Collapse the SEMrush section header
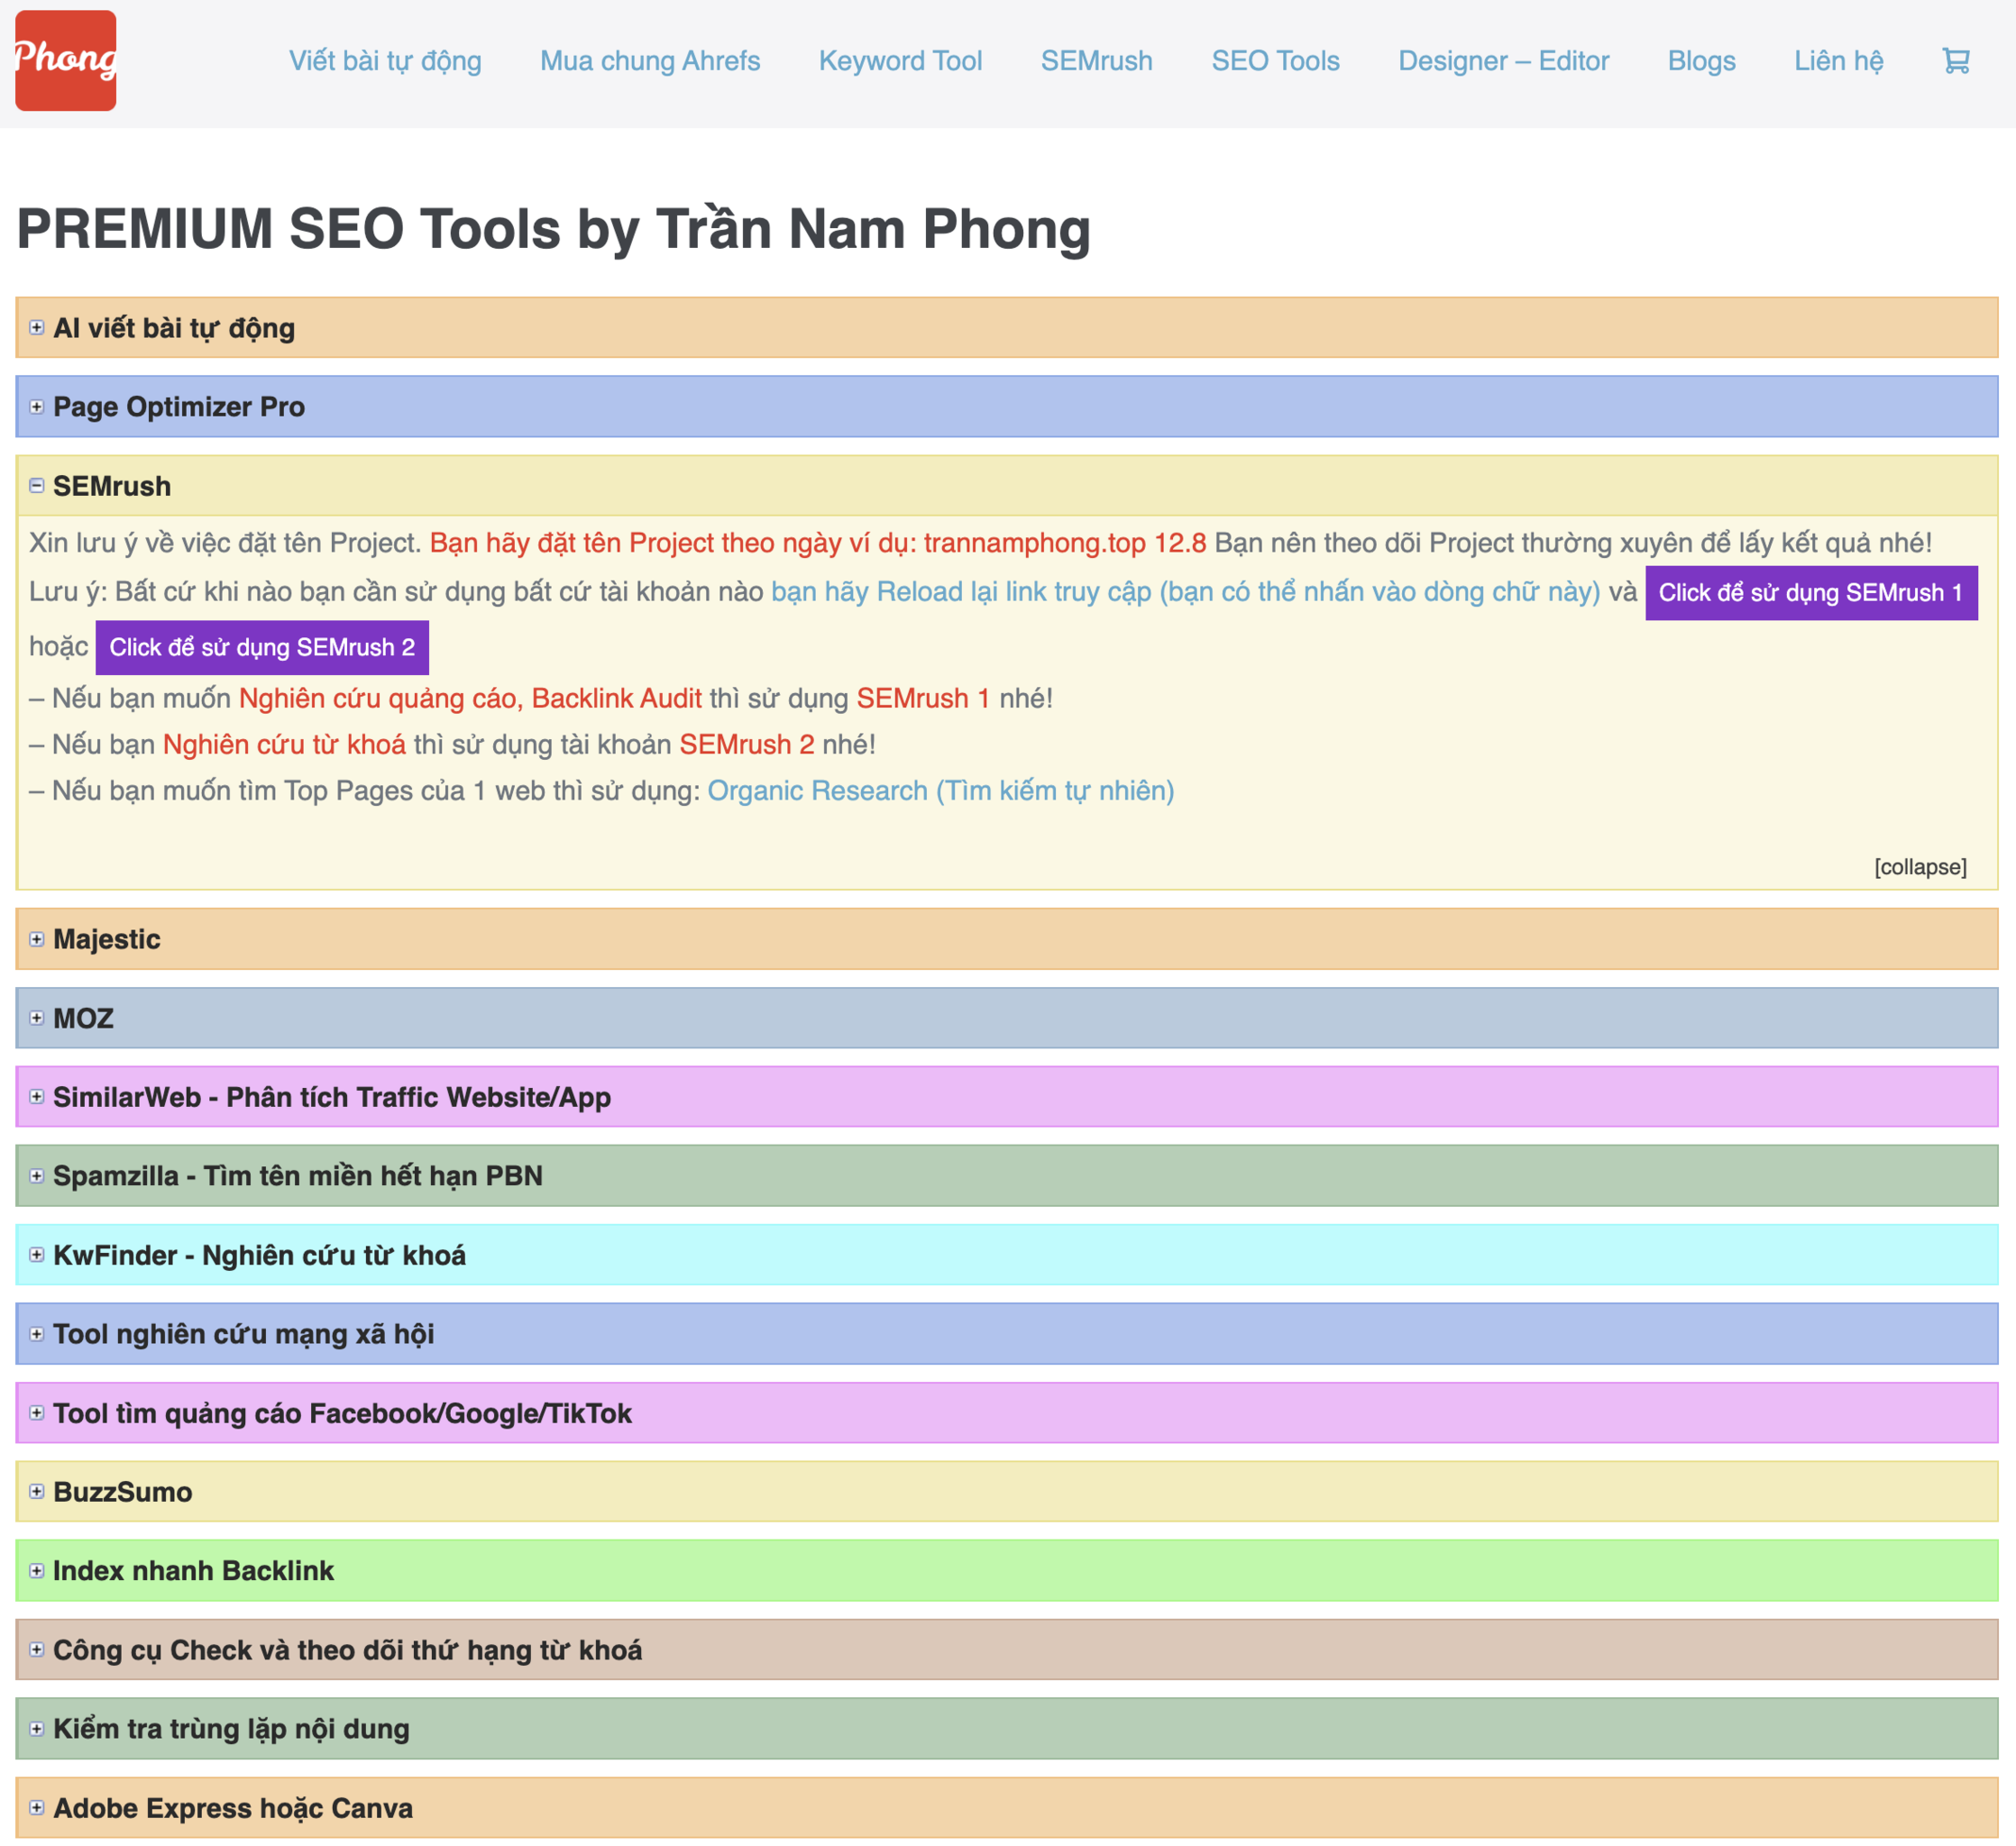Screen dimensions: 2016x1846 [1007, 486]
